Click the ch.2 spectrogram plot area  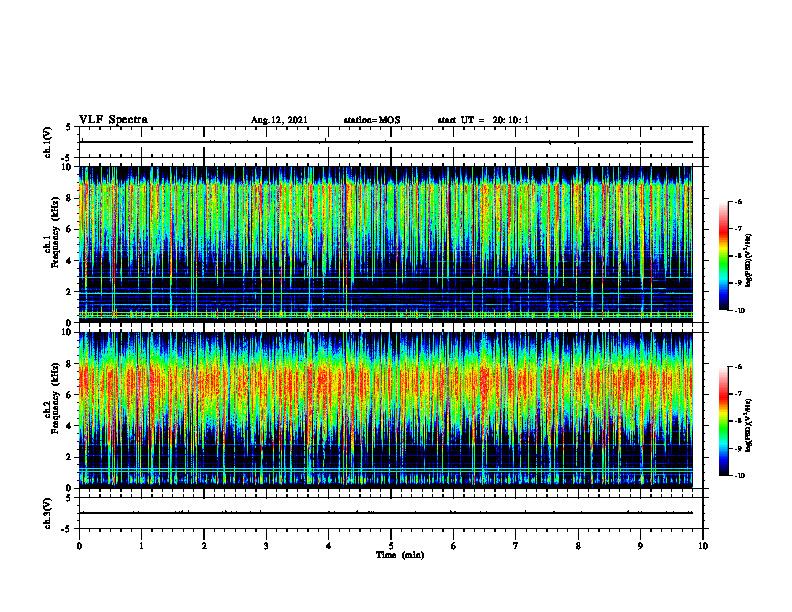coord(386,410)
